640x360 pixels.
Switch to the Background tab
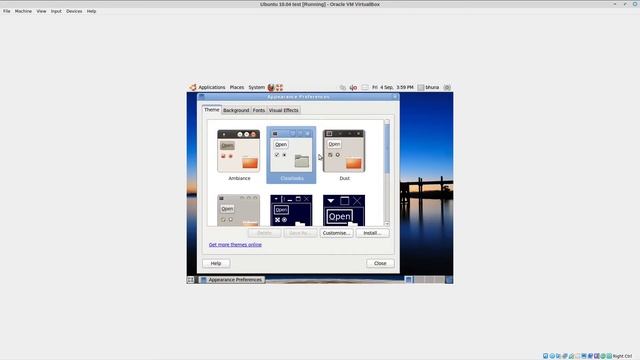click(236, 110)
